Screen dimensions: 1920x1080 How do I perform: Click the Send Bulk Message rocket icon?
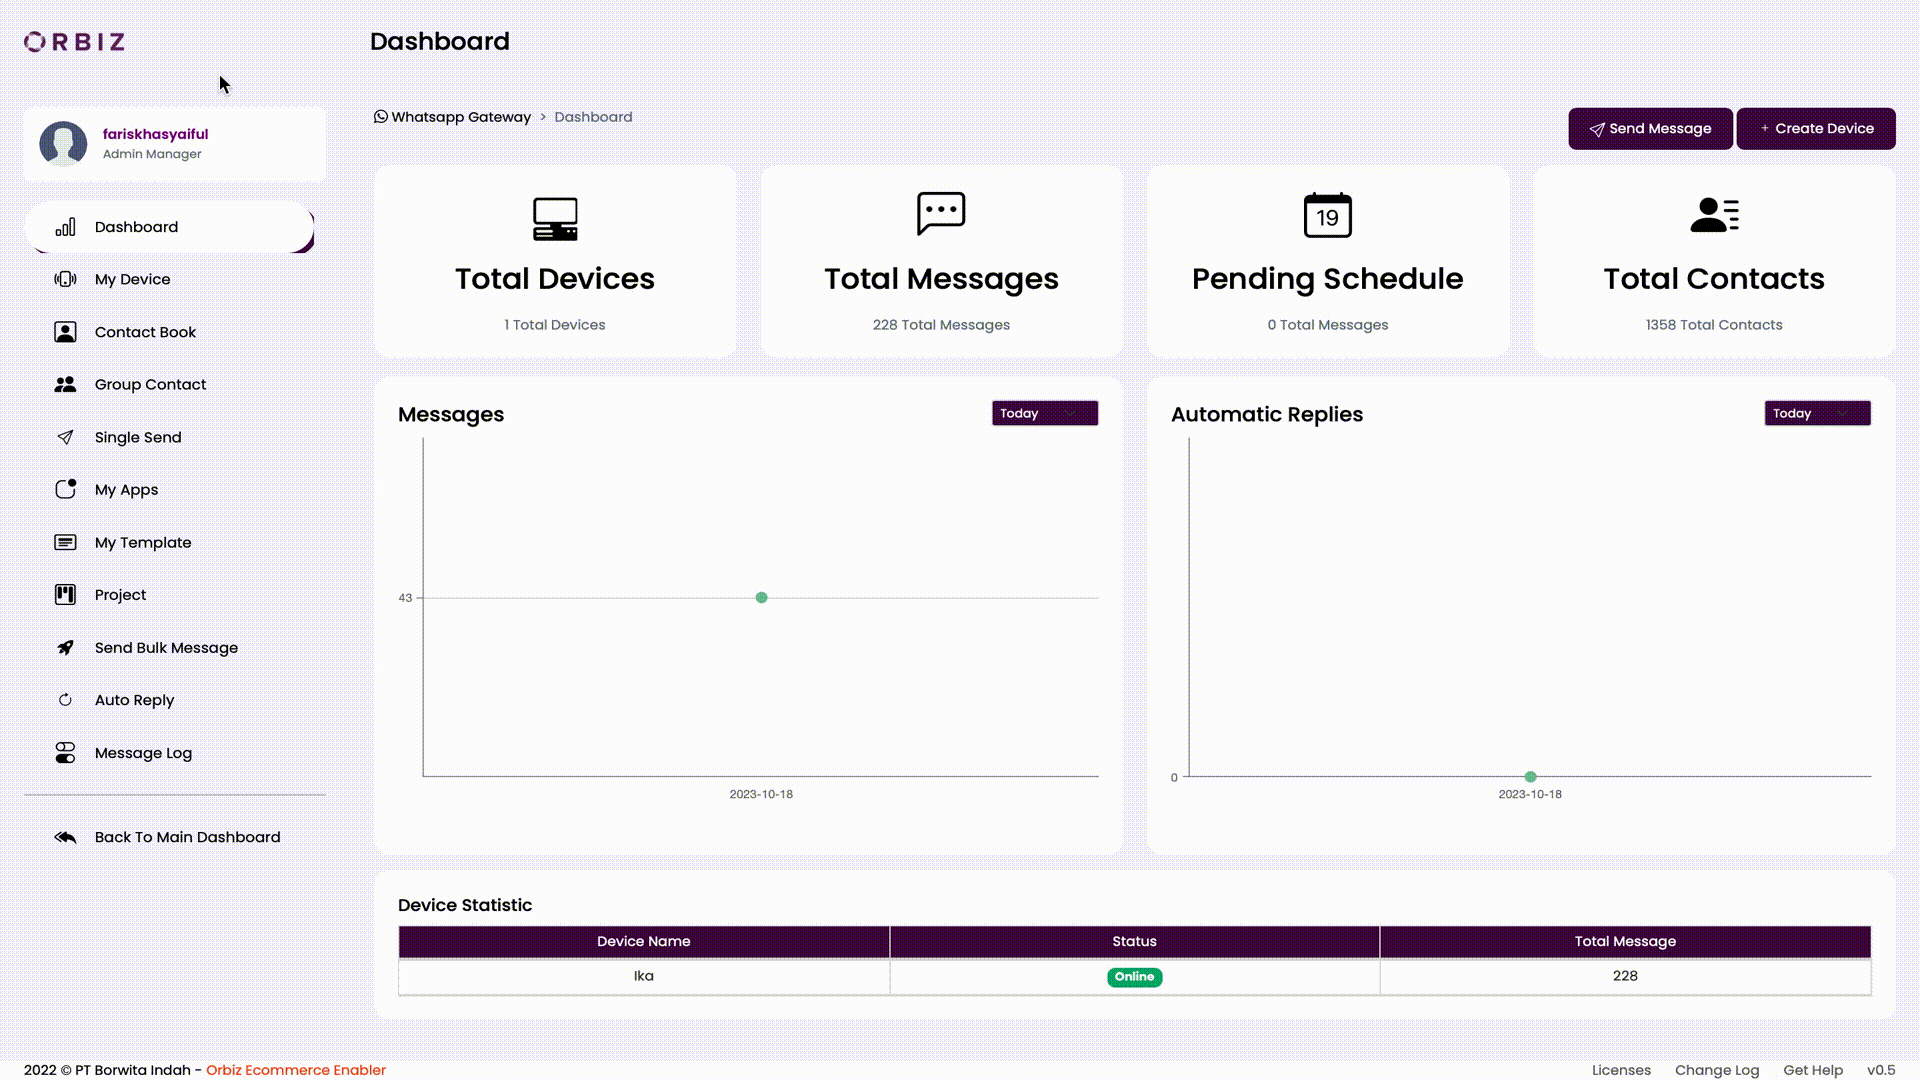point(65,647)
